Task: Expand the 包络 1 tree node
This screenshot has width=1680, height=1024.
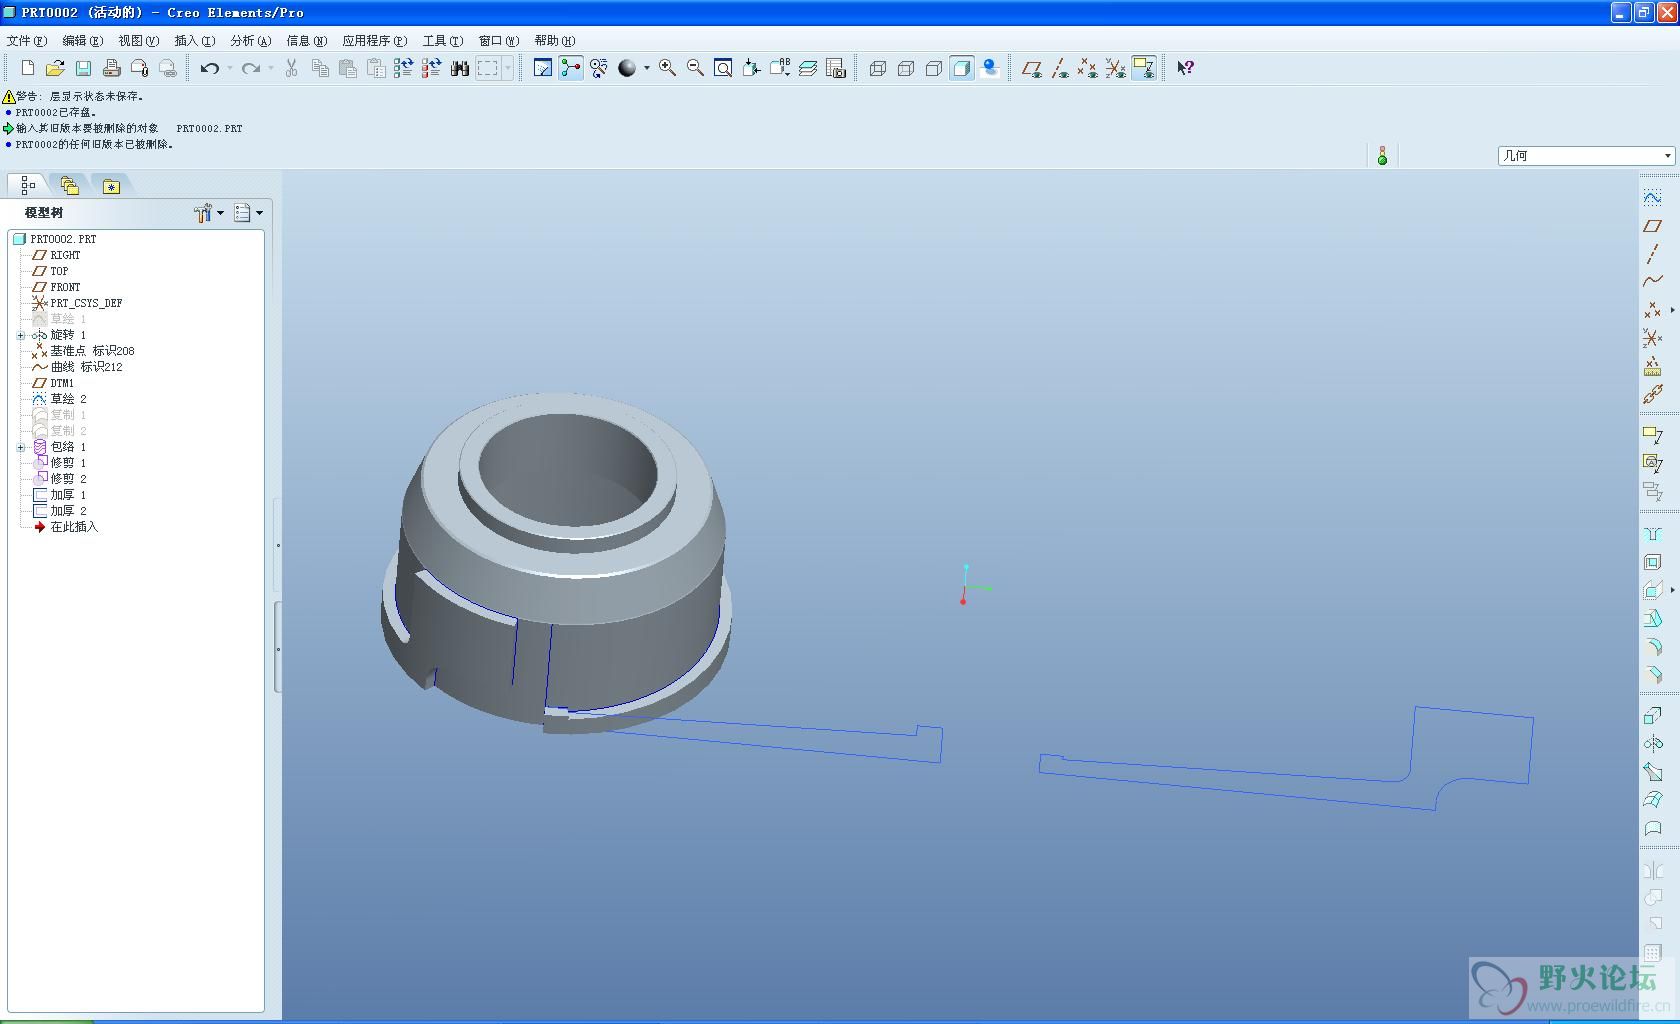Action: (x=21, y=447)
